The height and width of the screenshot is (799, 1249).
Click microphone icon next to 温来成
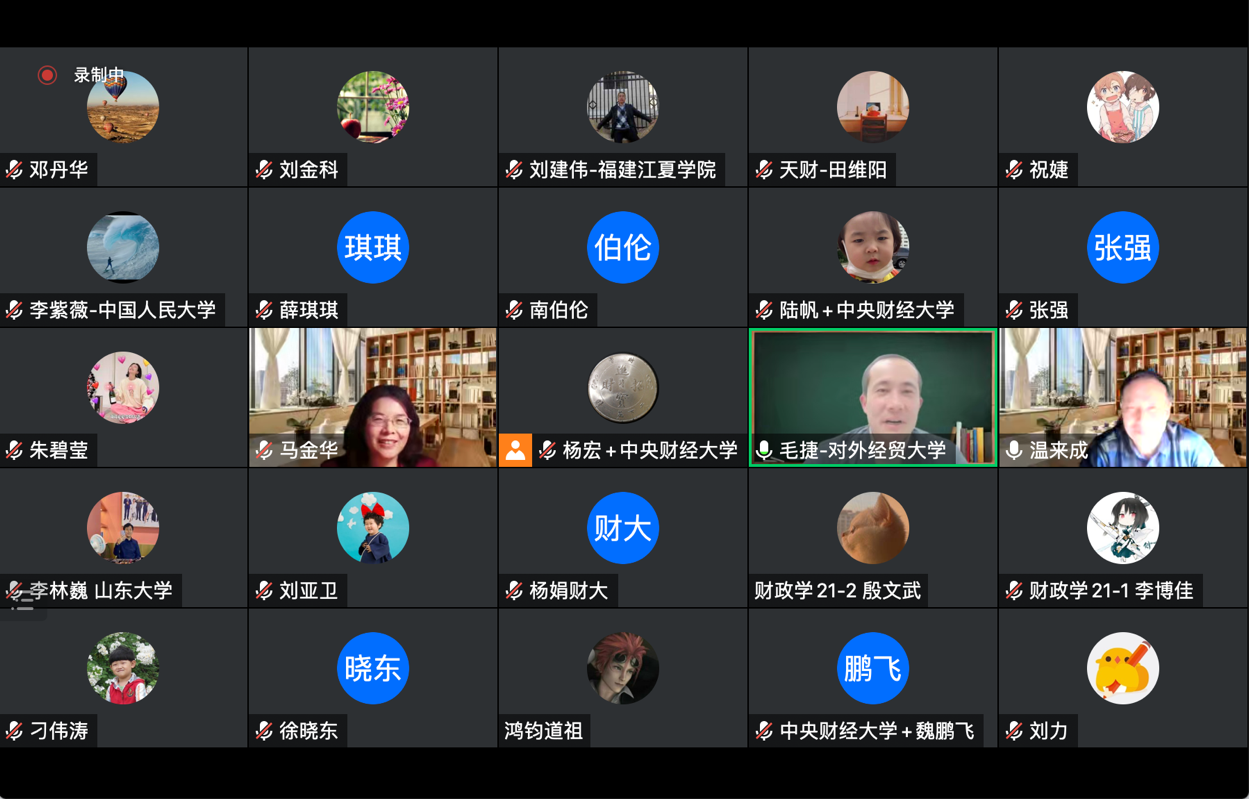(1015, 450)
